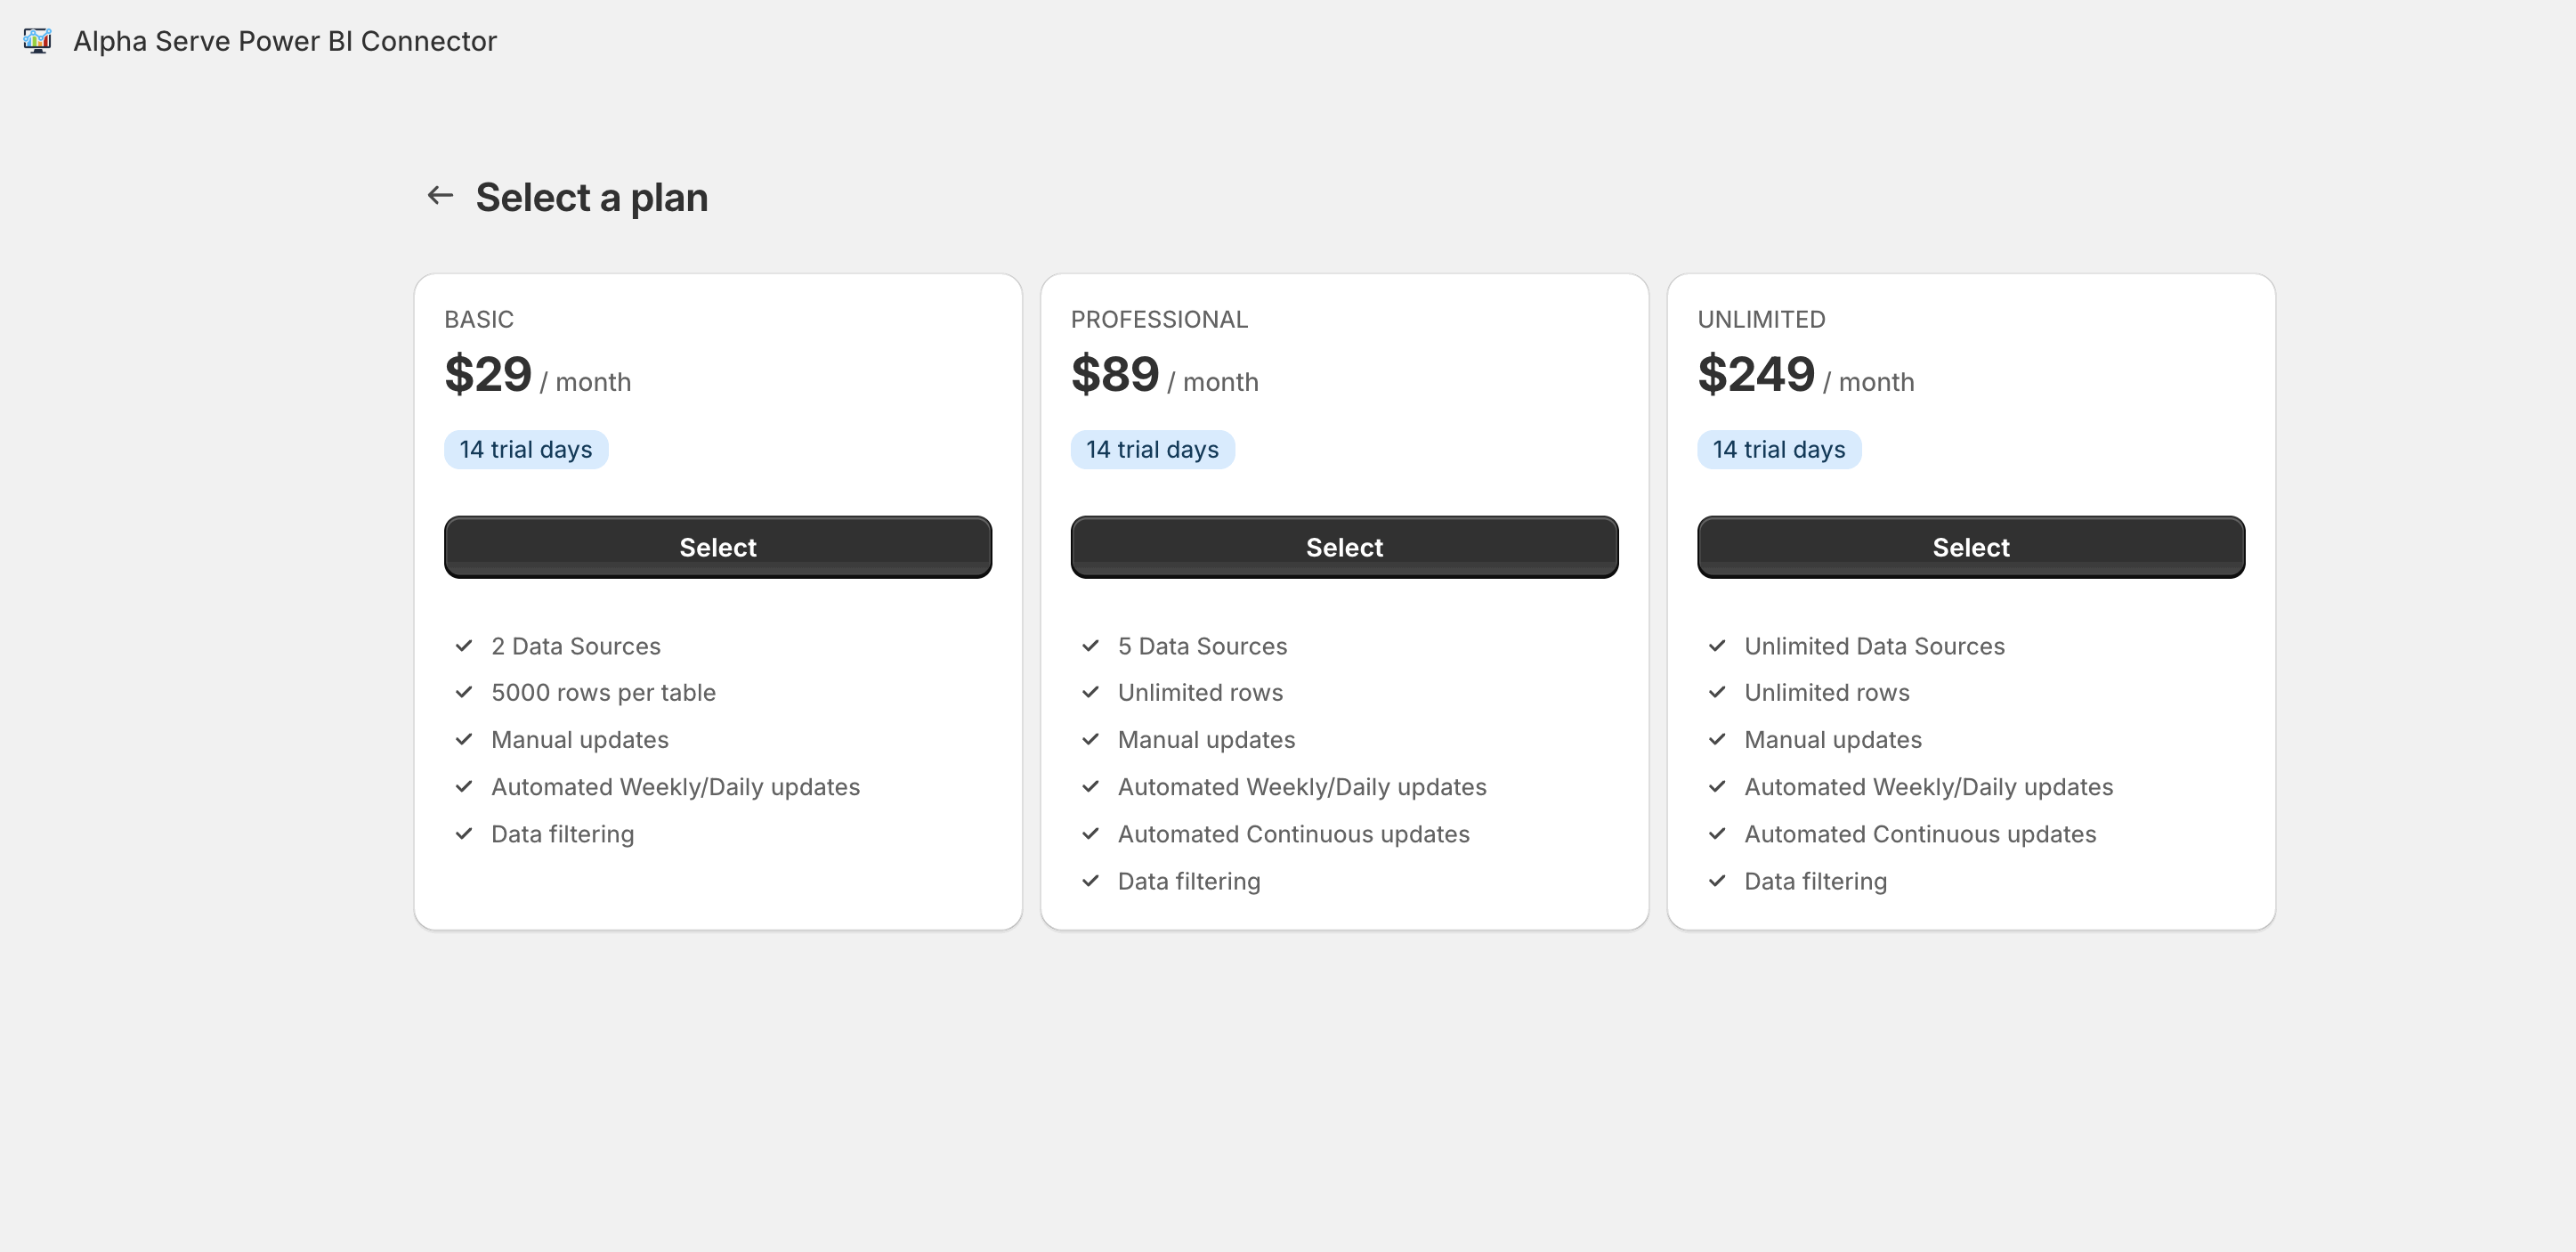The width and height of the screenshot is (2576, 1252).
Task: Click the checkmark beside Automated Weekly/Daily updates in Unlimited
Action: tap(1716, 786)
